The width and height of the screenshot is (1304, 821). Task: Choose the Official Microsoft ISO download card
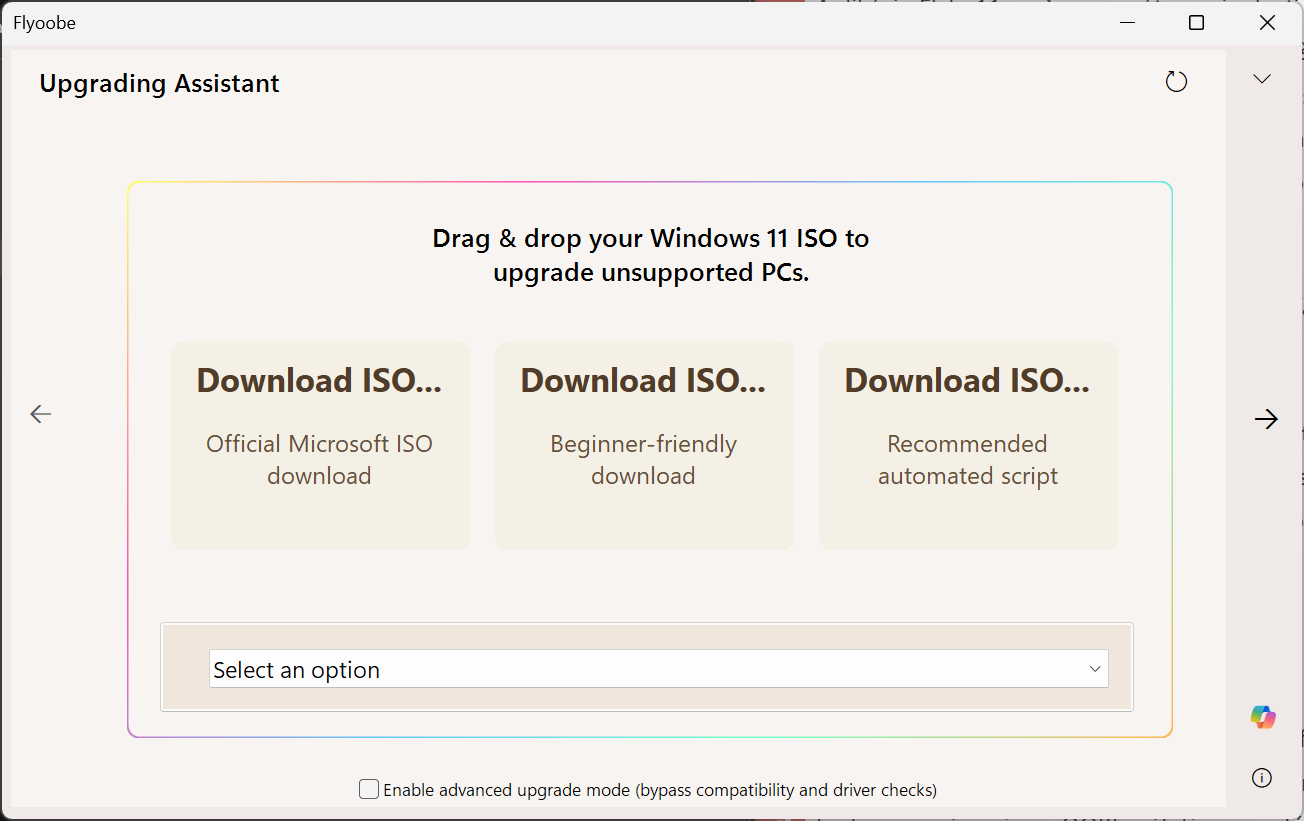pos(320,446)
